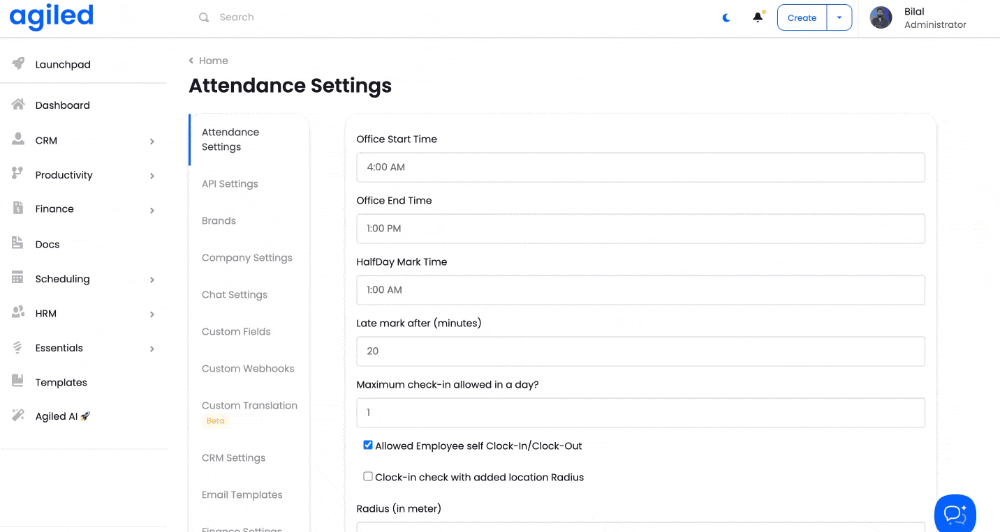Open the Templates icon in sidebar

click(x=17, y=382)
